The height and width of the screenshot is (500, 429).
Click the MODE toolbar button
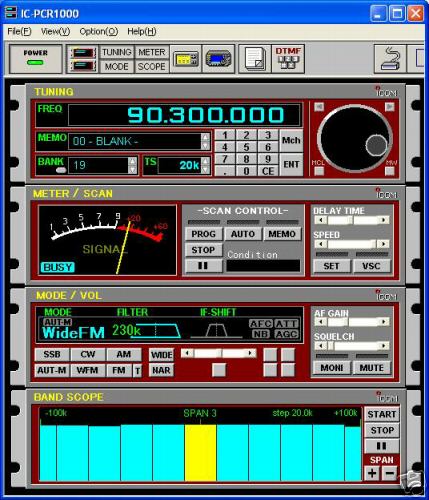[x=117, y=66]
